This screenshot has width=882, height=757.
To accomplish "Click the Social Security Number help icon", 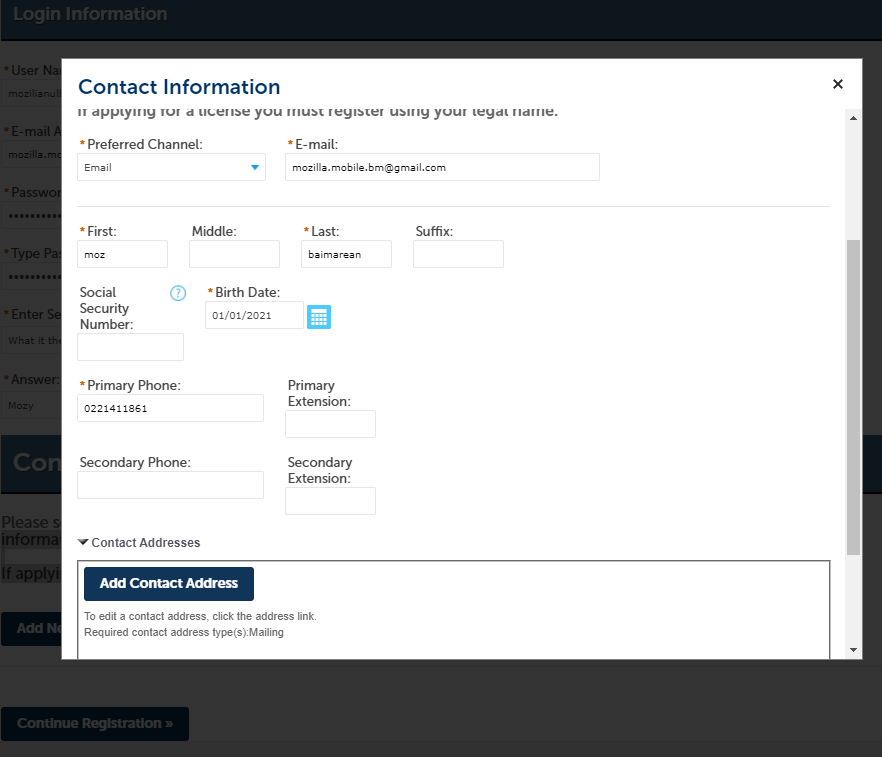I will tap(178, 293).
